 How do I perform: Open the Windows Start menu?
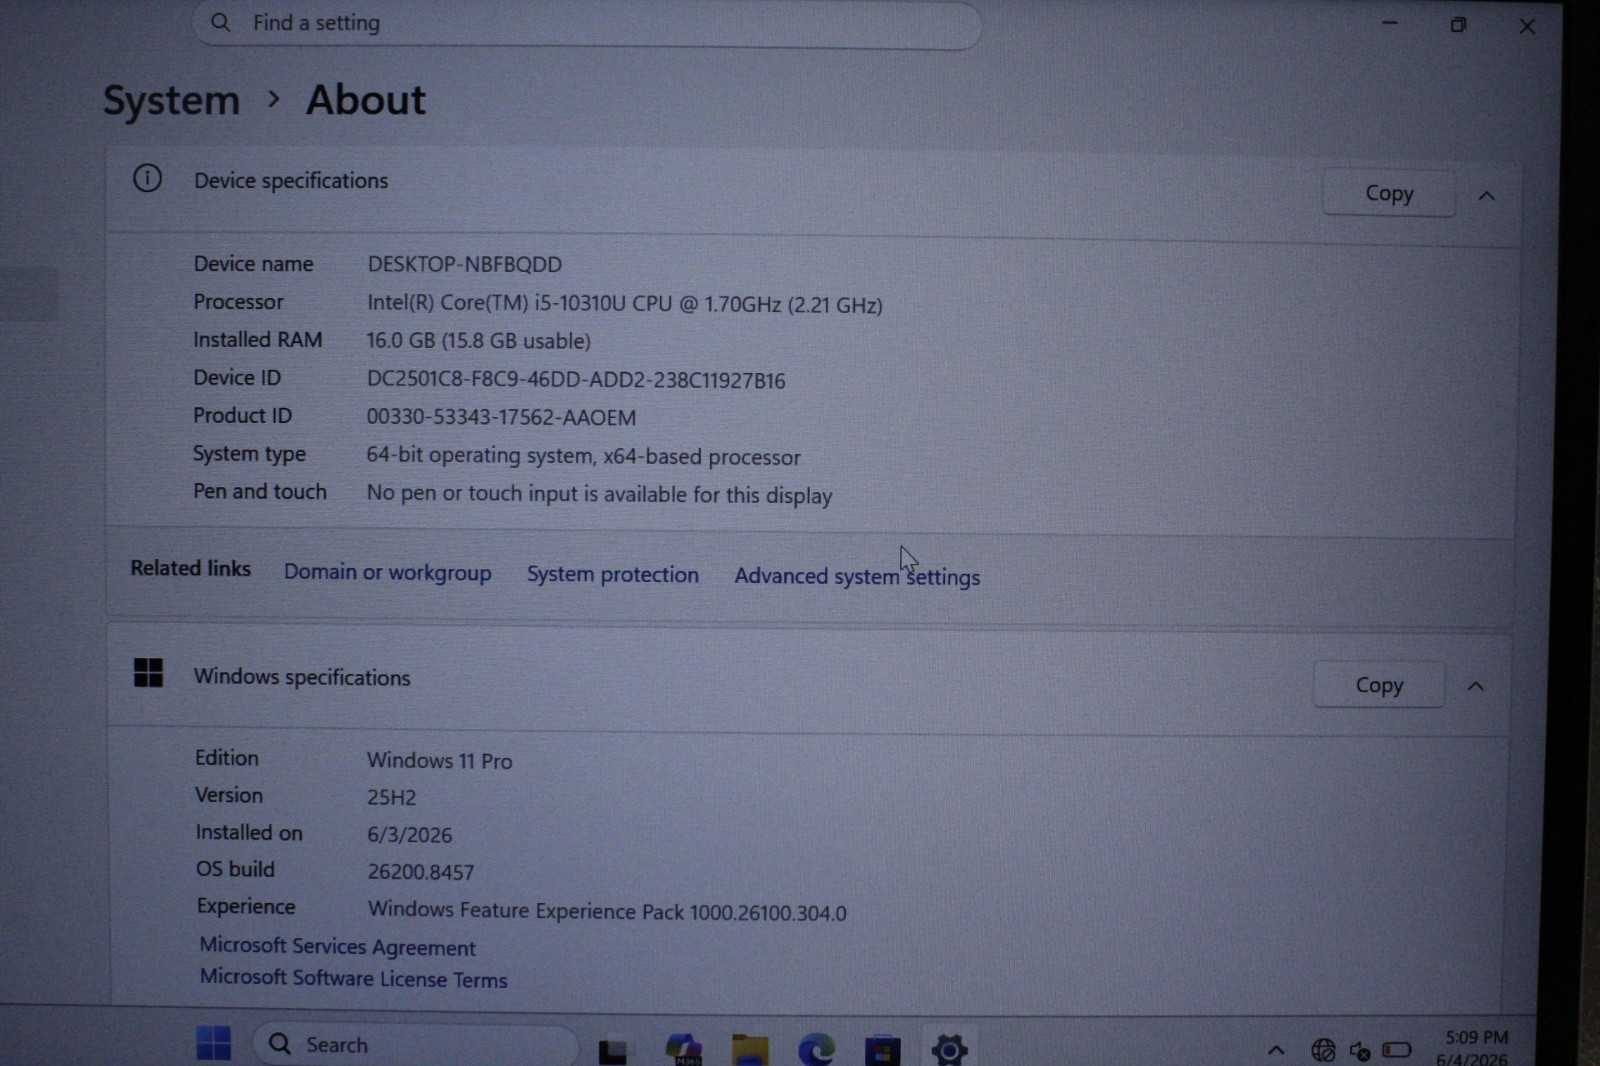point(213,1045)
